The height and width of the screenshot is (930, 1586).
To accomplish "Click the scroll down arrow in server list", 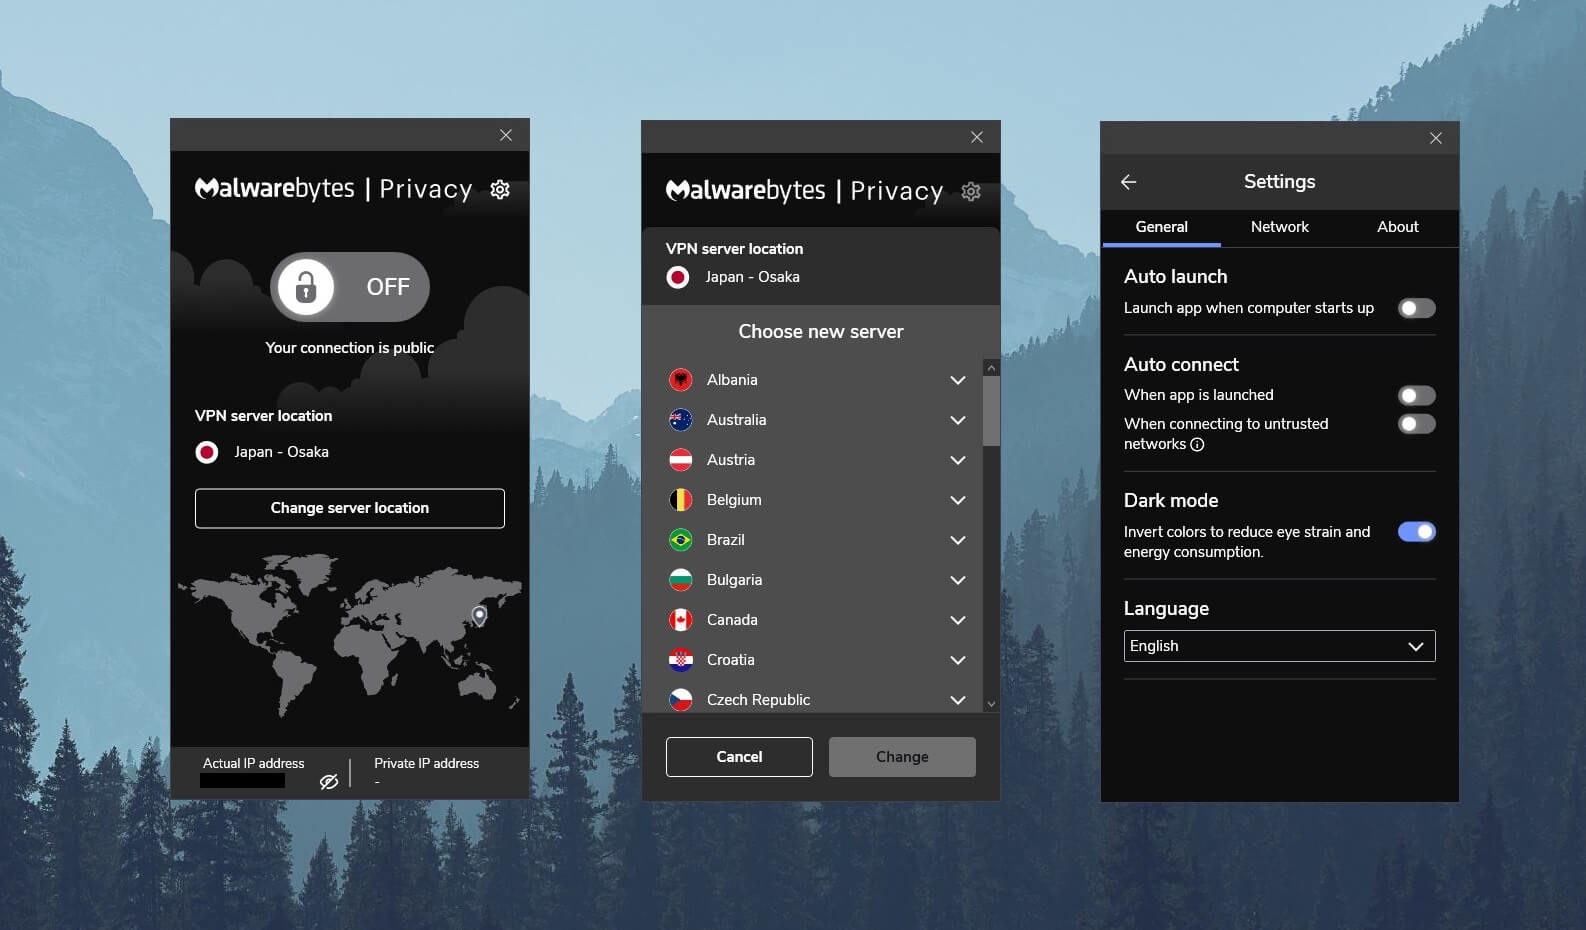I will click(x=991, y=704).
